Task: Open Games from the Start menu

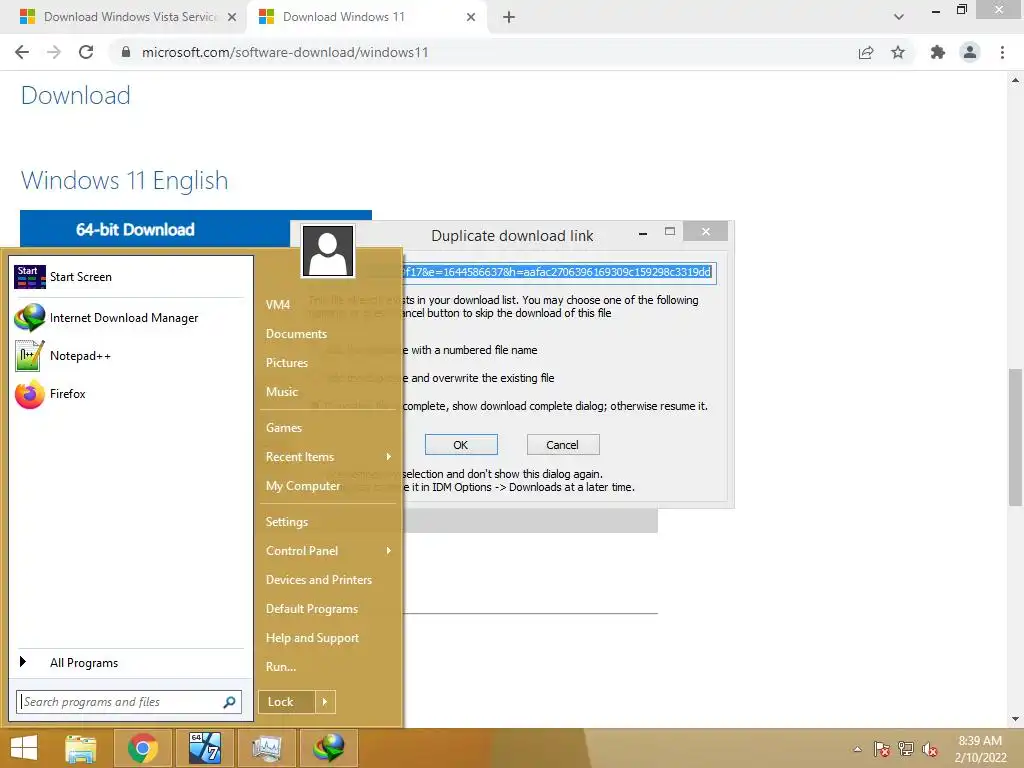Action: pyautogui.click(x=283, y=428)
